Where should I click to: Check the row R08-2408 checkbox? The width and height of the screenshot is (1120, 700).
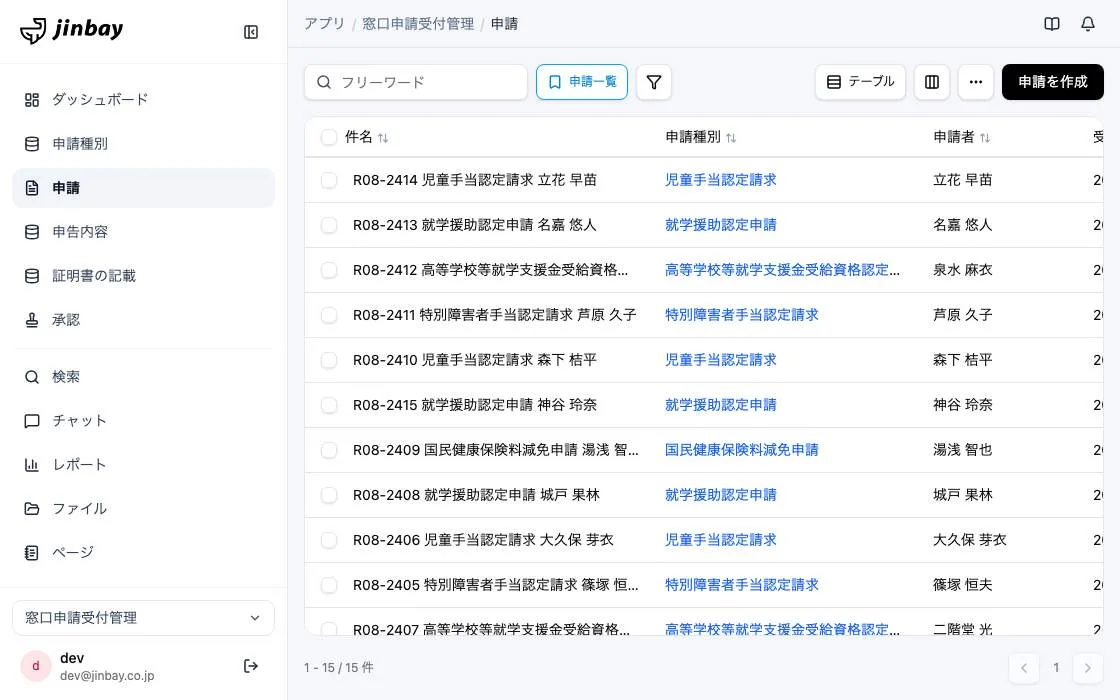coord(329,495)
